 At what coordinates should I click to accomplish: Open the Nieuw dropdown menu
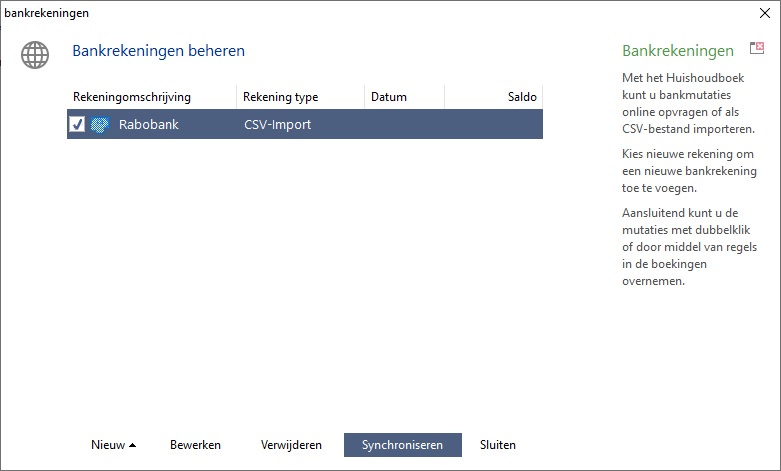pos(113,445)
